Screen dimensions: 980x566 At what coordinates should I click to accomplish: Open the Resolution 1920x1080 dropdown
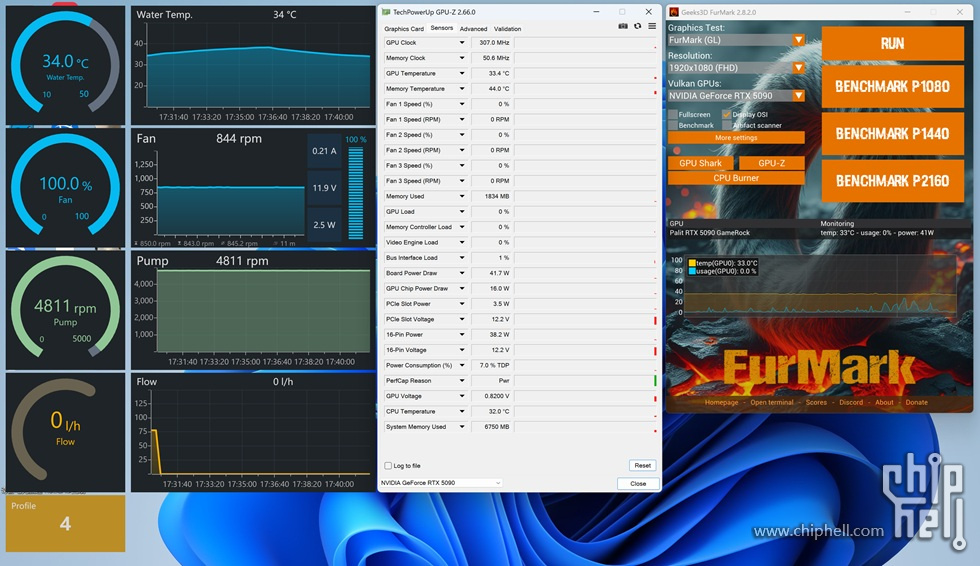(736, 67)
